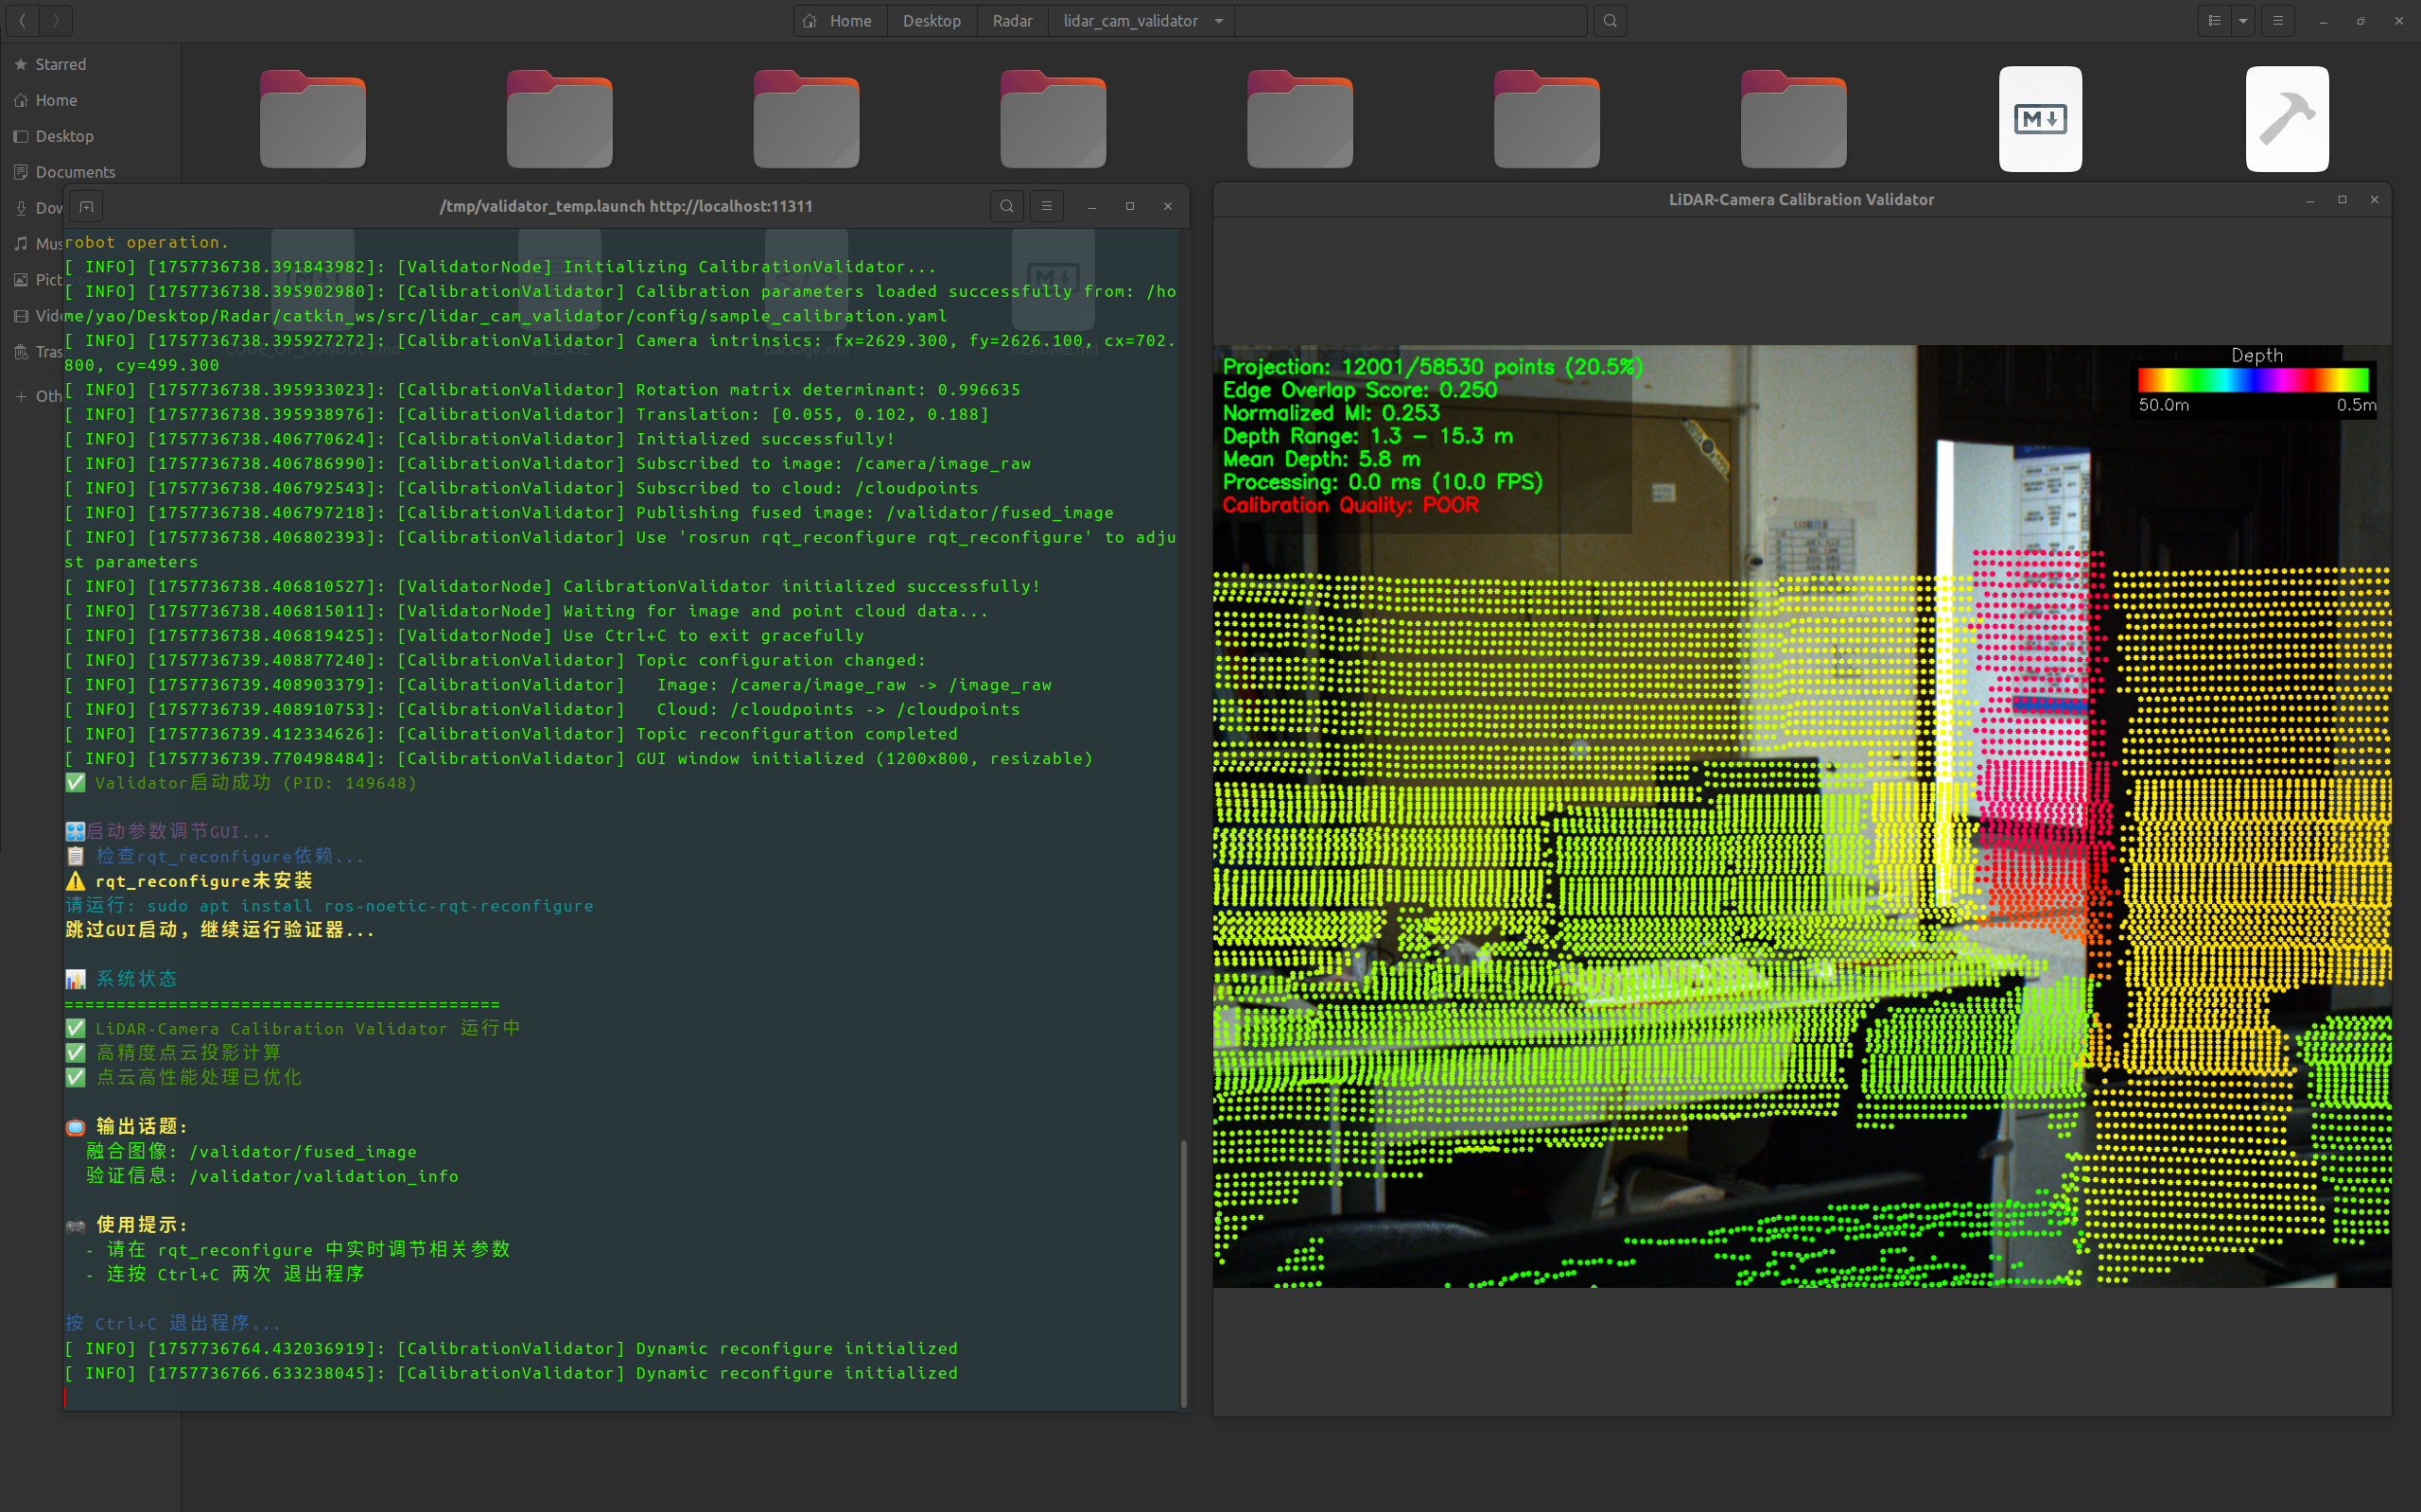Click the 'rqt_reconfigure未安装' warning line
This screenshot has height=1512, width=2421.
click(x=189, y=881)
